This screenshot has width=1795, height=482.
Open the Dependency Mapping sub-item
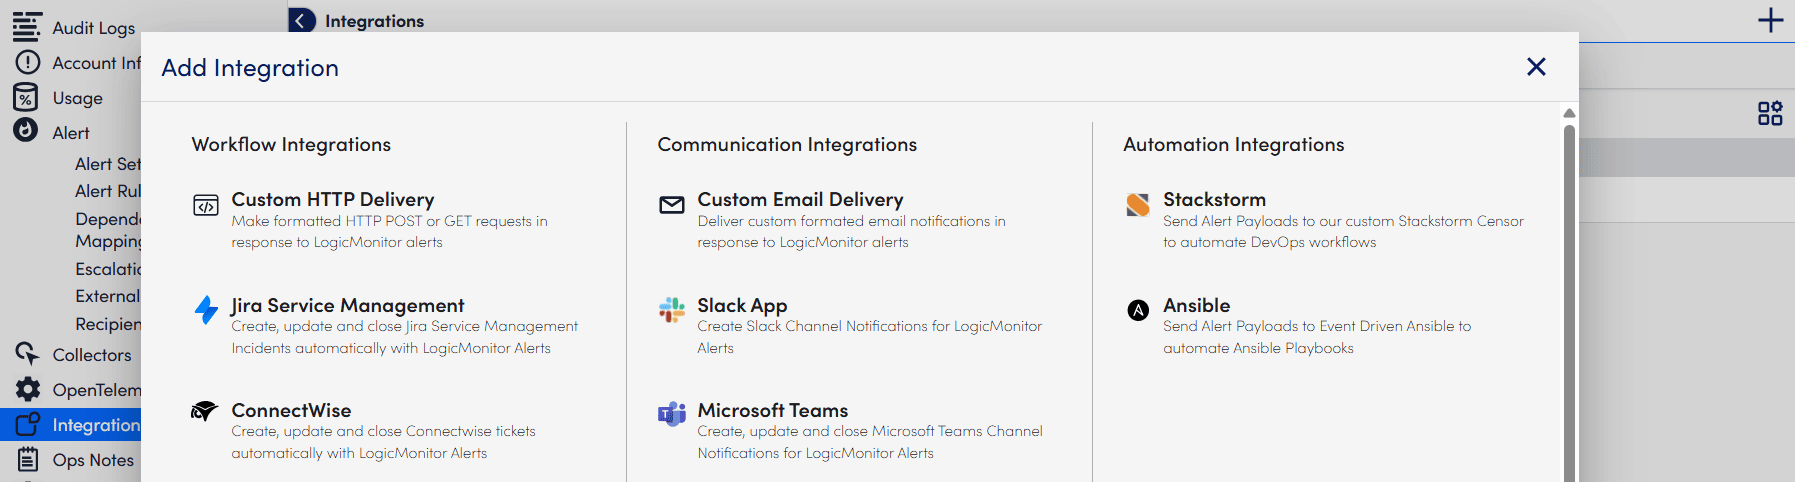click(108, 230)
